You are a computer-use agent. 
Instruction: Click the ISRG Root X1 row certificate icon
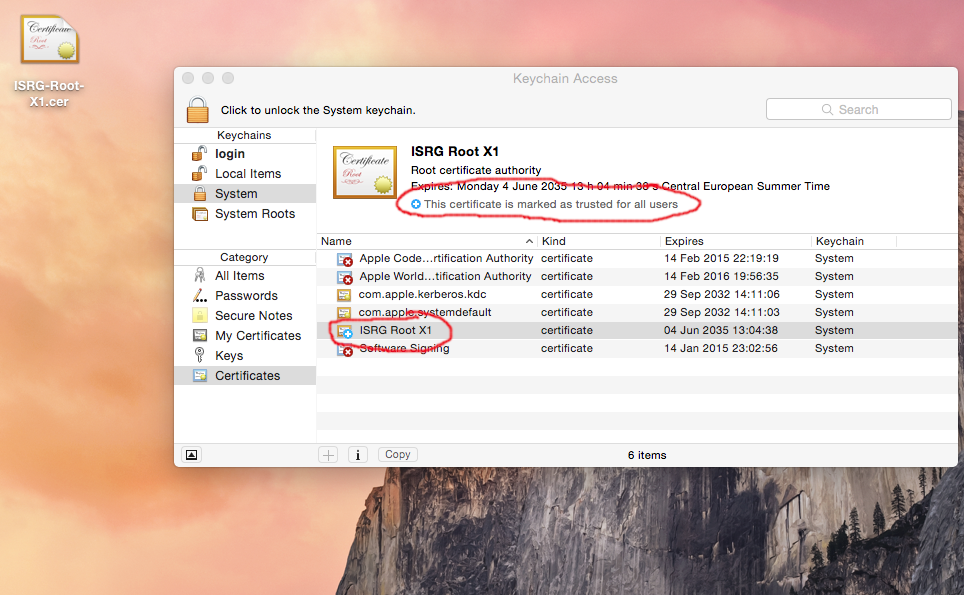[x=345, y=331]
